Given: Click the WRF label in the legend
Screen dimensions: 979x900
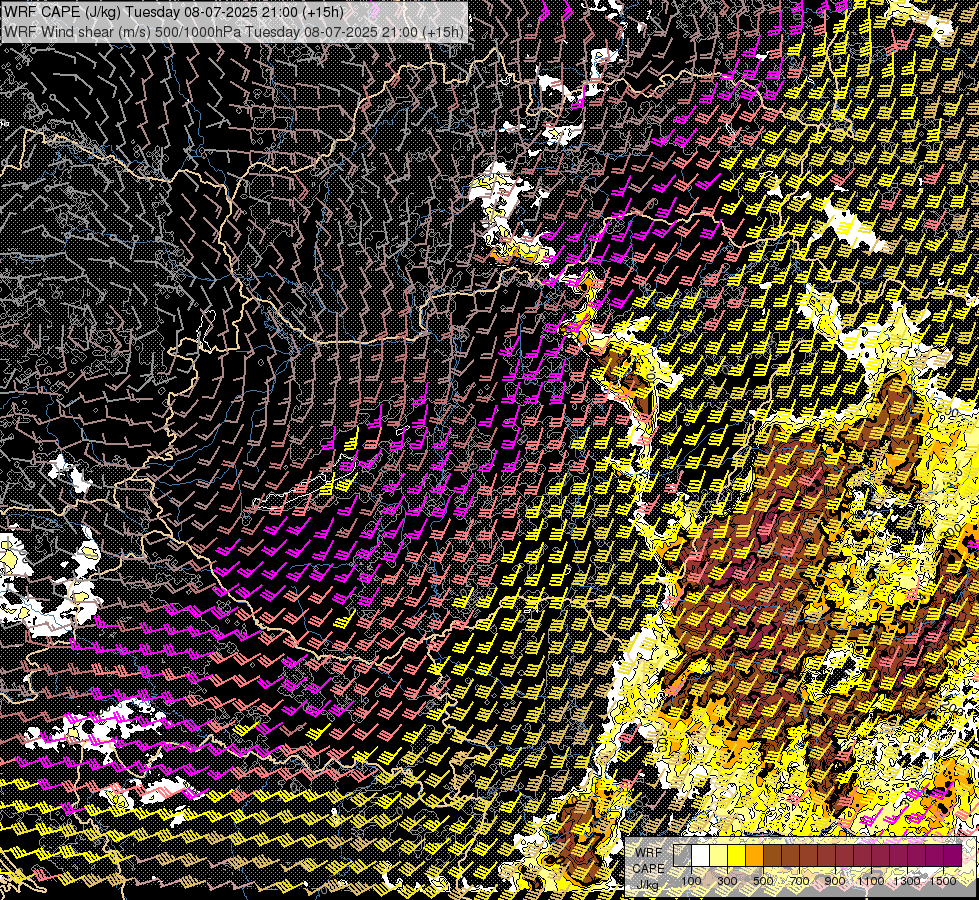Looking at the screenshot, I should coord(649,853).
